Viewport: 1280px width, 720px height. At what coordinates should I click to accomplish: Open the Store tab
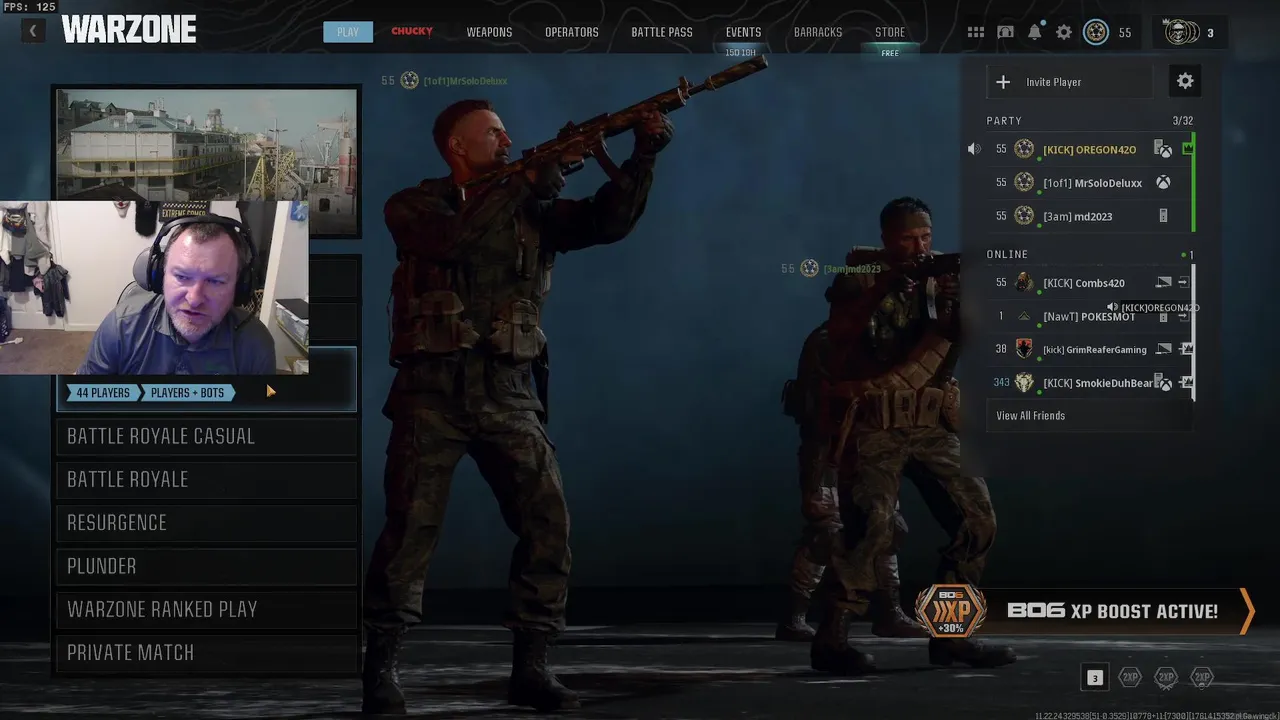coord(890,32)
